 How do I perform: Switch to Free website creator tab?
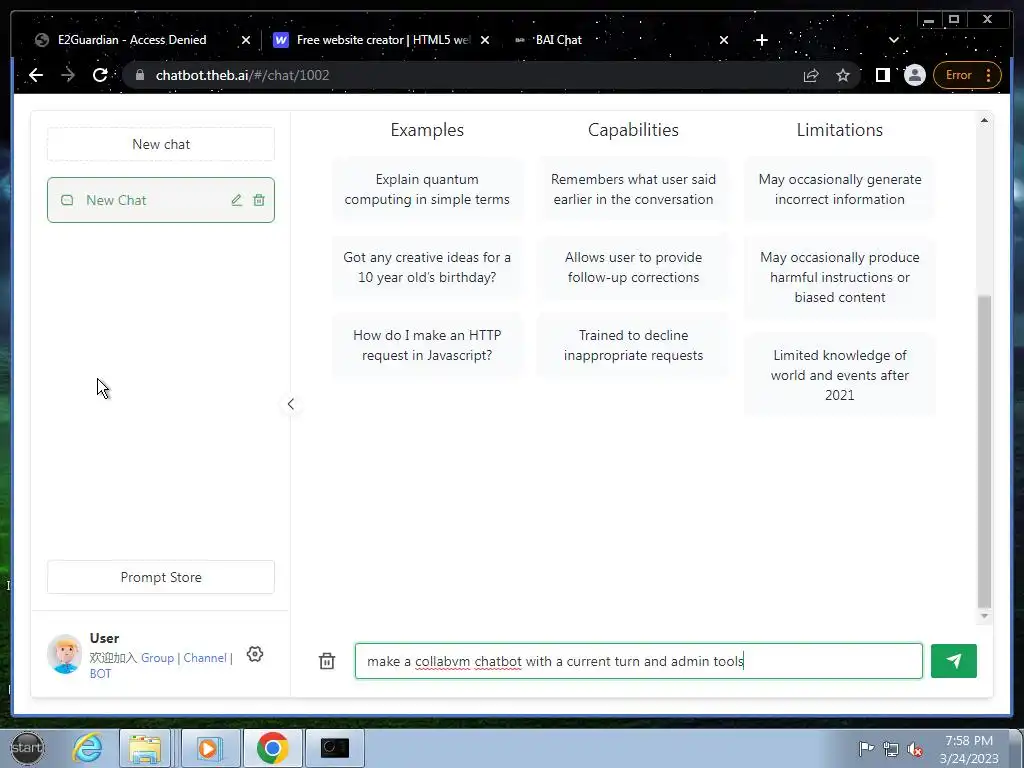tap(383, 40)
